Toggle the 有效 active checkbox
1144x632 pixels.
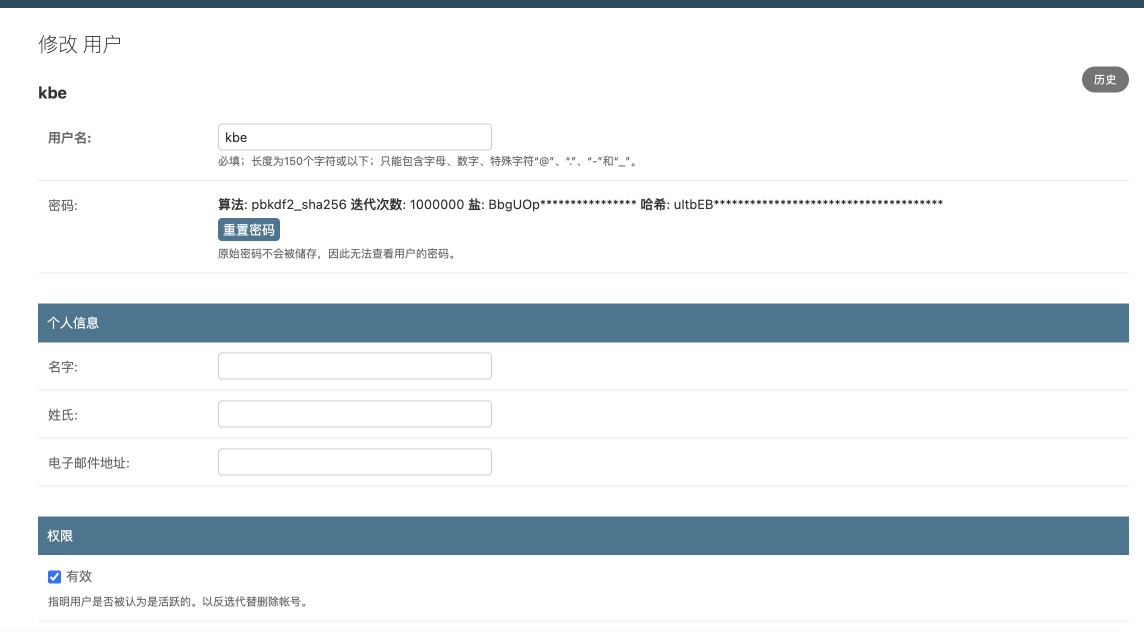(x=55, y=577)
